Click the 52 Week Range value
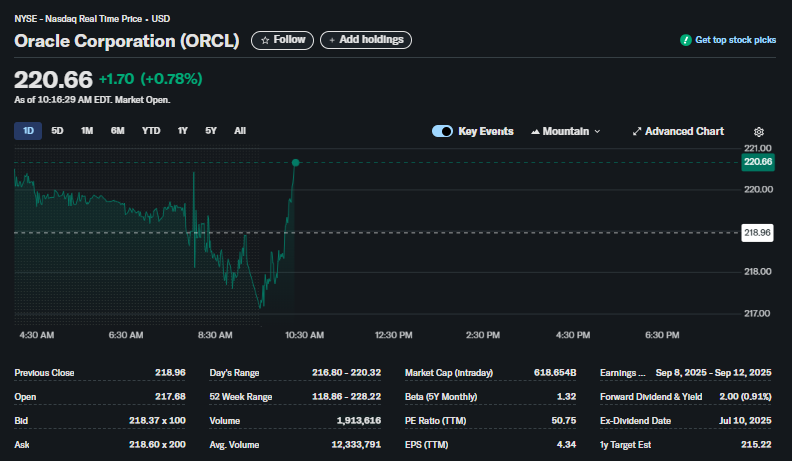792x461 pixels. [x=346, y=397]
